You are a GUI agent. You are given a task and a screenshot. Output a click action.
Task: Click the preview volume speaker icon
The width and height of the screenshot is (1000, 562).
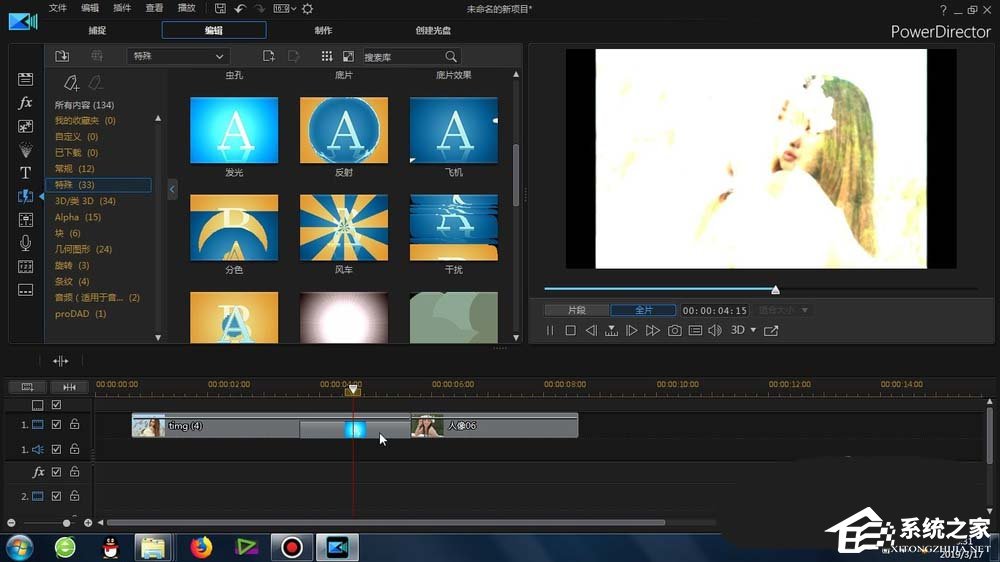click(x=715, y=330)
